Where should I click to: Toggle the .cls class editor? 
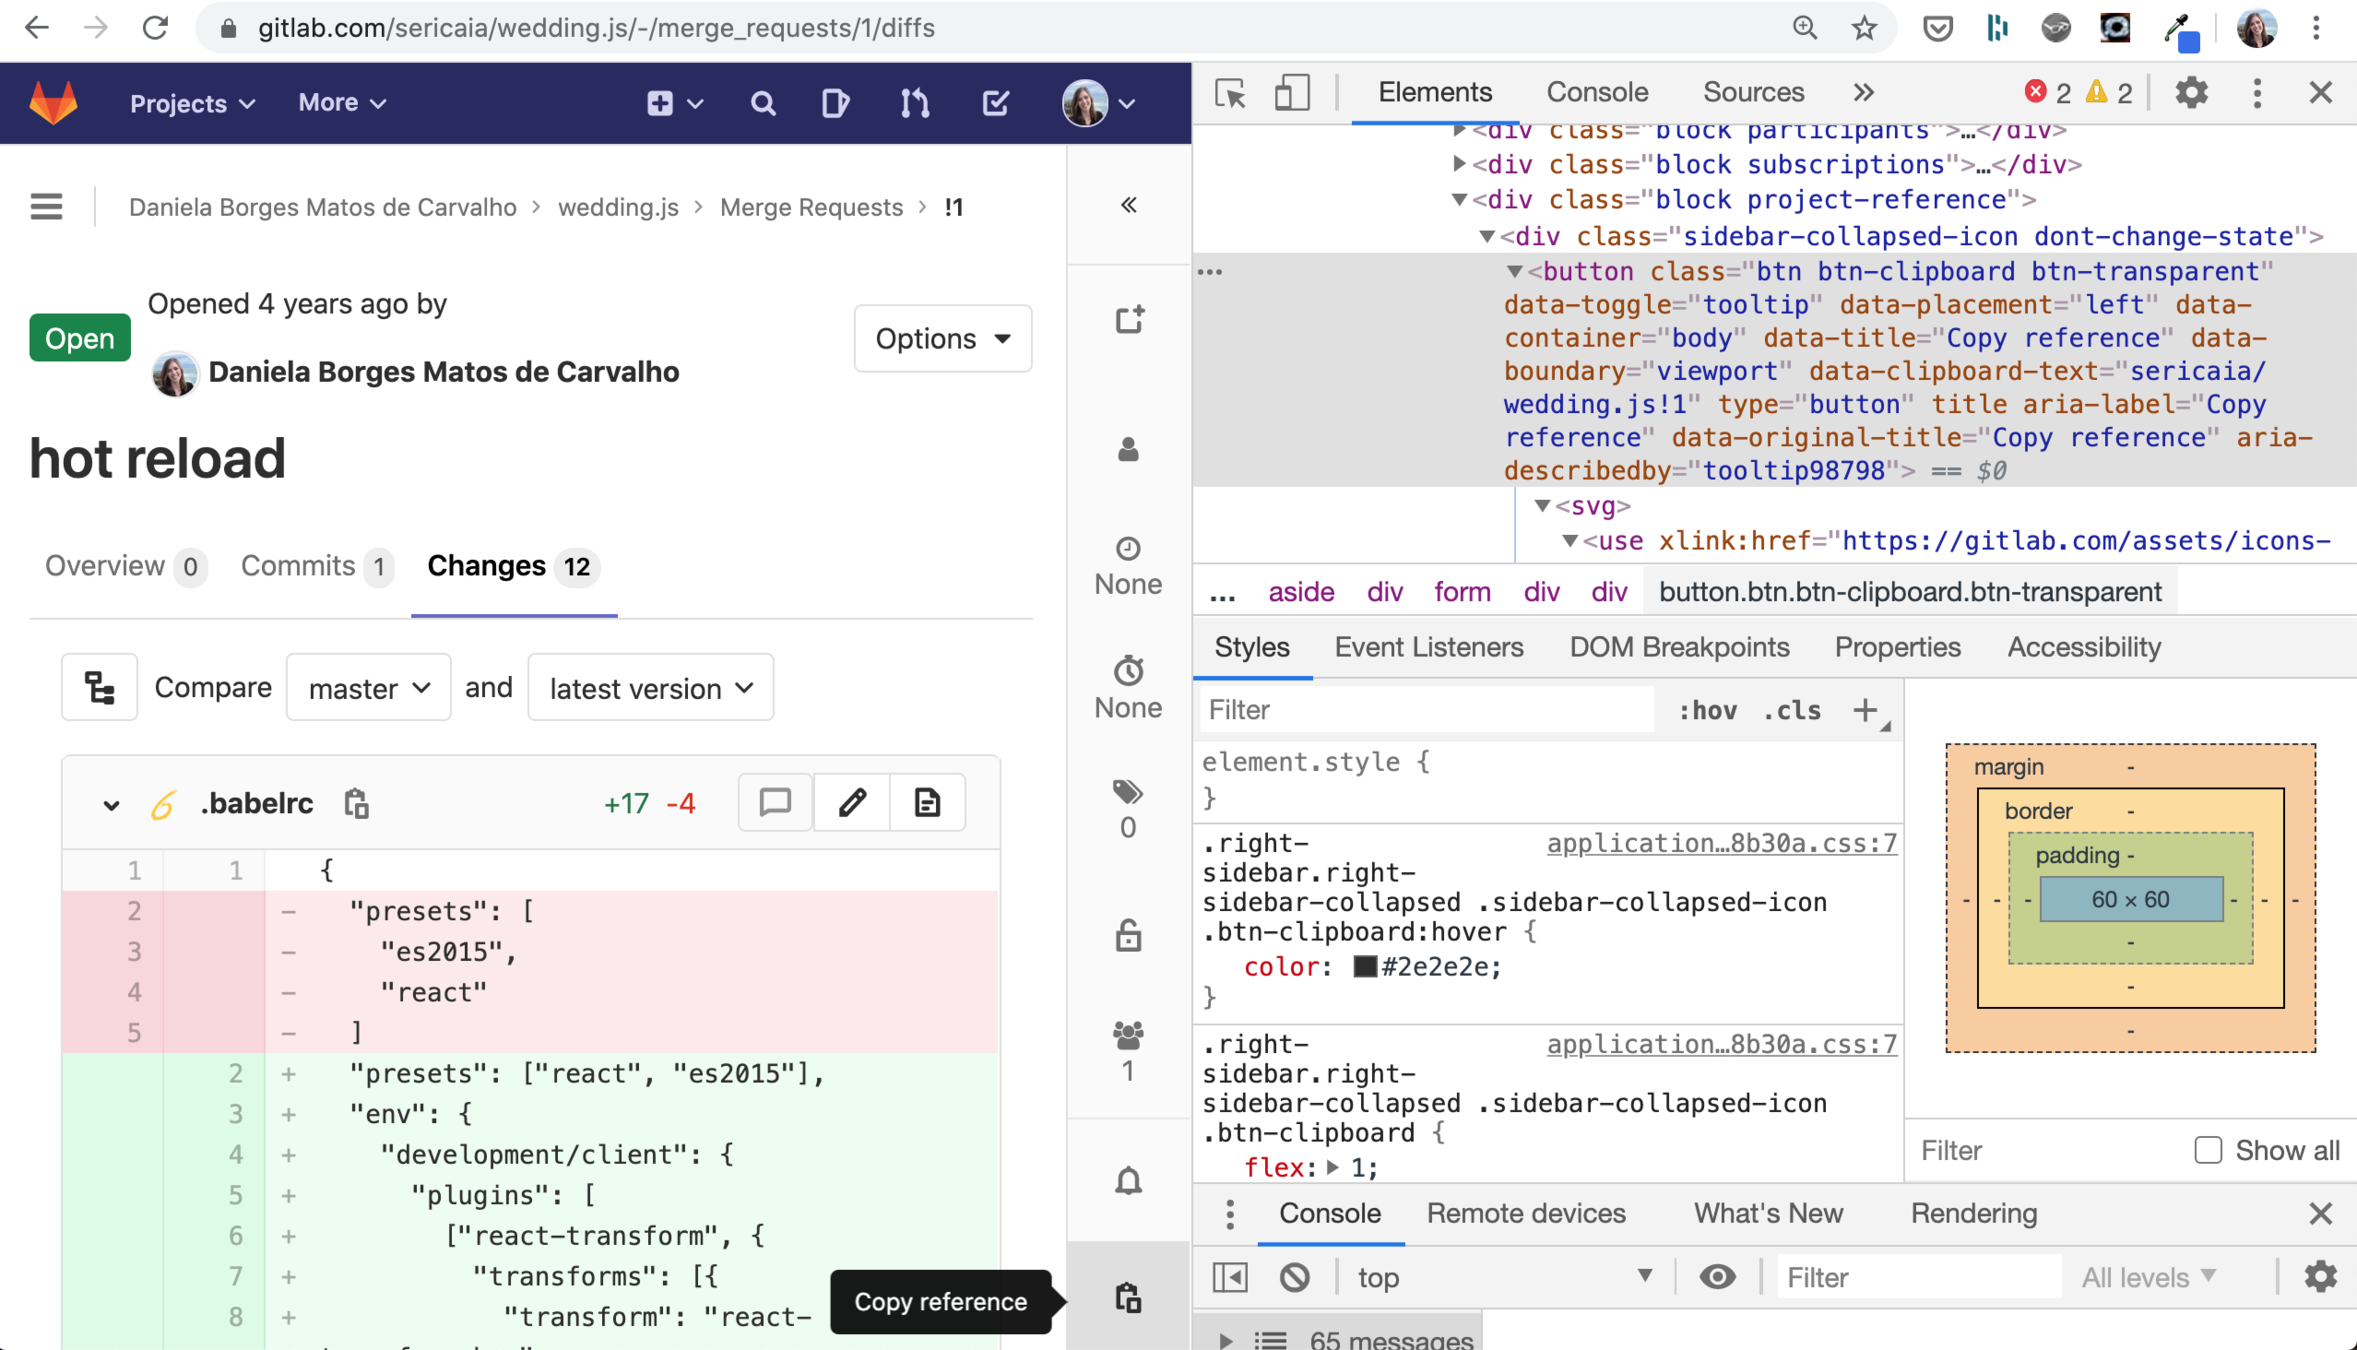tap(1791, 710)
